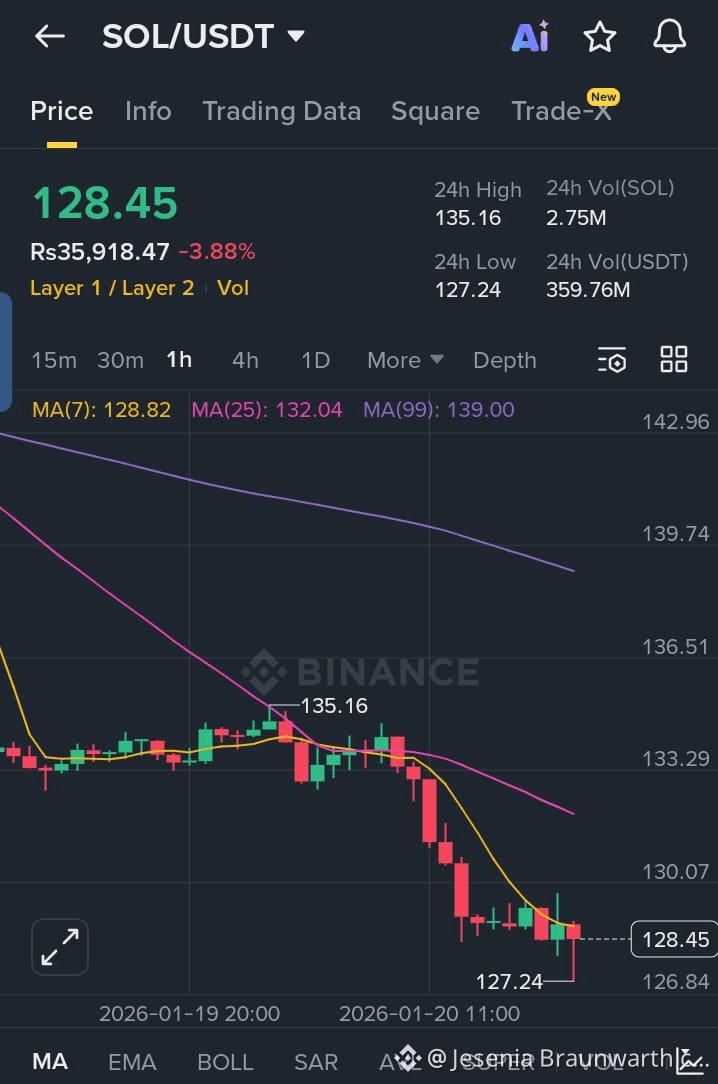Viewport: 718px width, 1084px height.
Task: Open the AI assistant icon
Action: point(530,37)
